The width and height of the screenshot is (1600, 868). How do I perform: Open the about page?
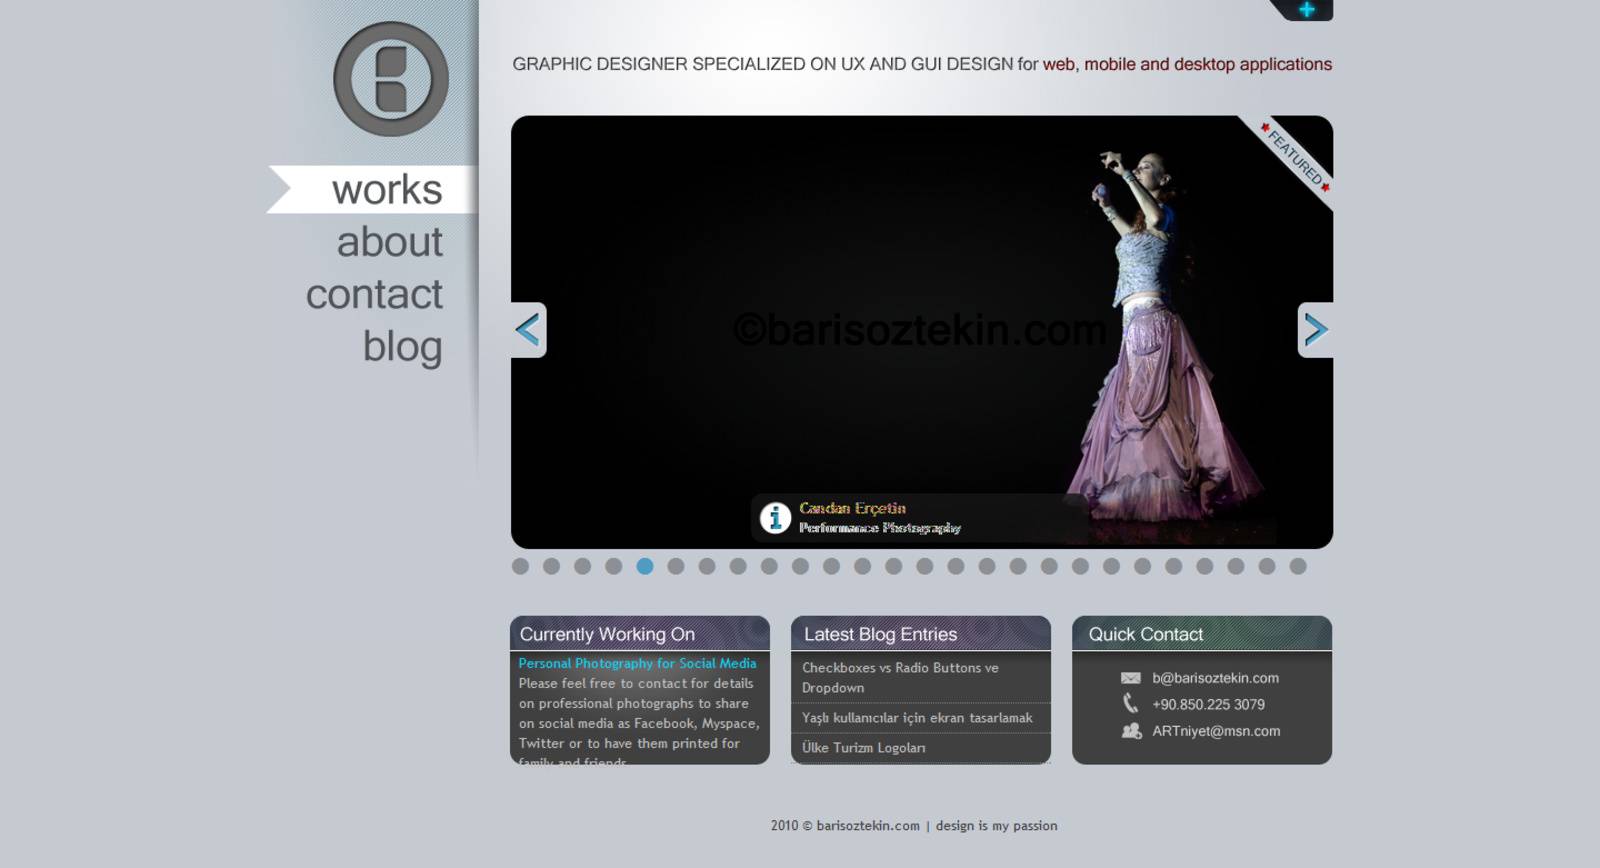pos(389,242)
